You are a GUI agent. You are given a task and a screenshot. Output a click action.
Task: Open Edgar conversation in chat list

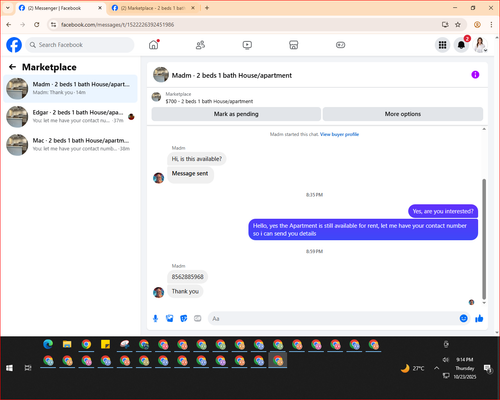pos(70,117)
